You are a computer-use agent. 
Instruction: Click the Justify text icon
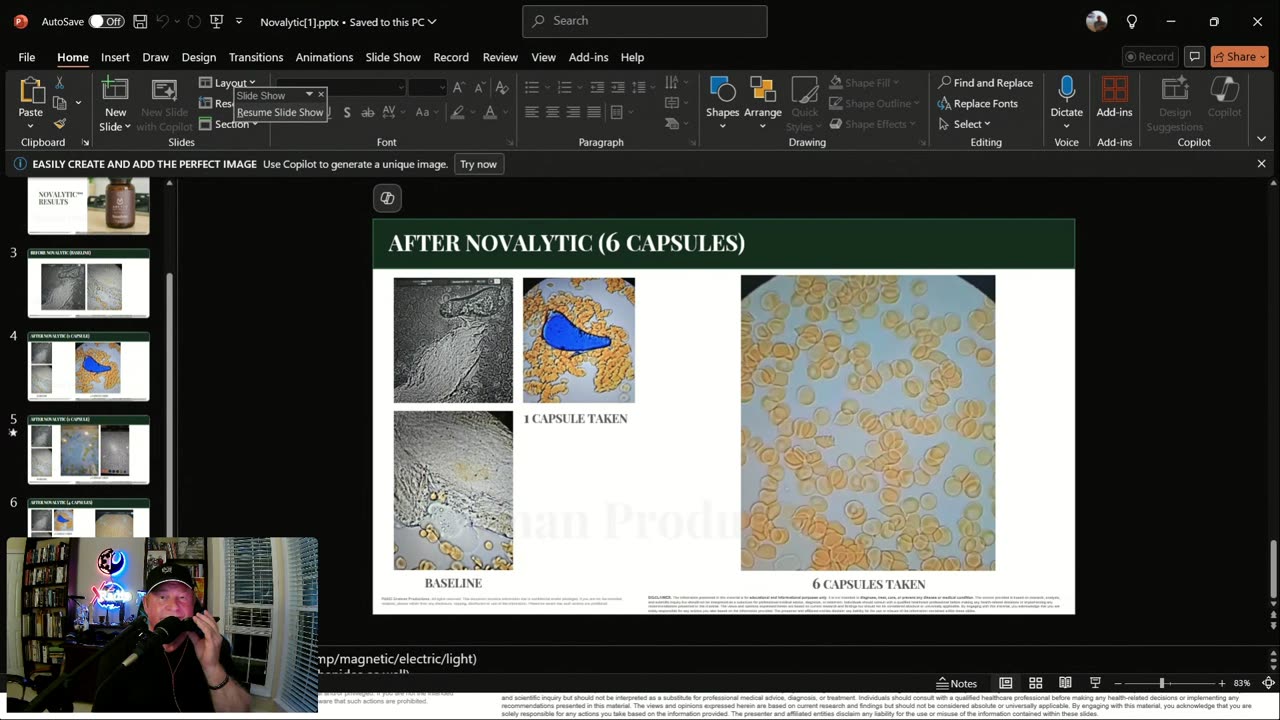point(594,112)
